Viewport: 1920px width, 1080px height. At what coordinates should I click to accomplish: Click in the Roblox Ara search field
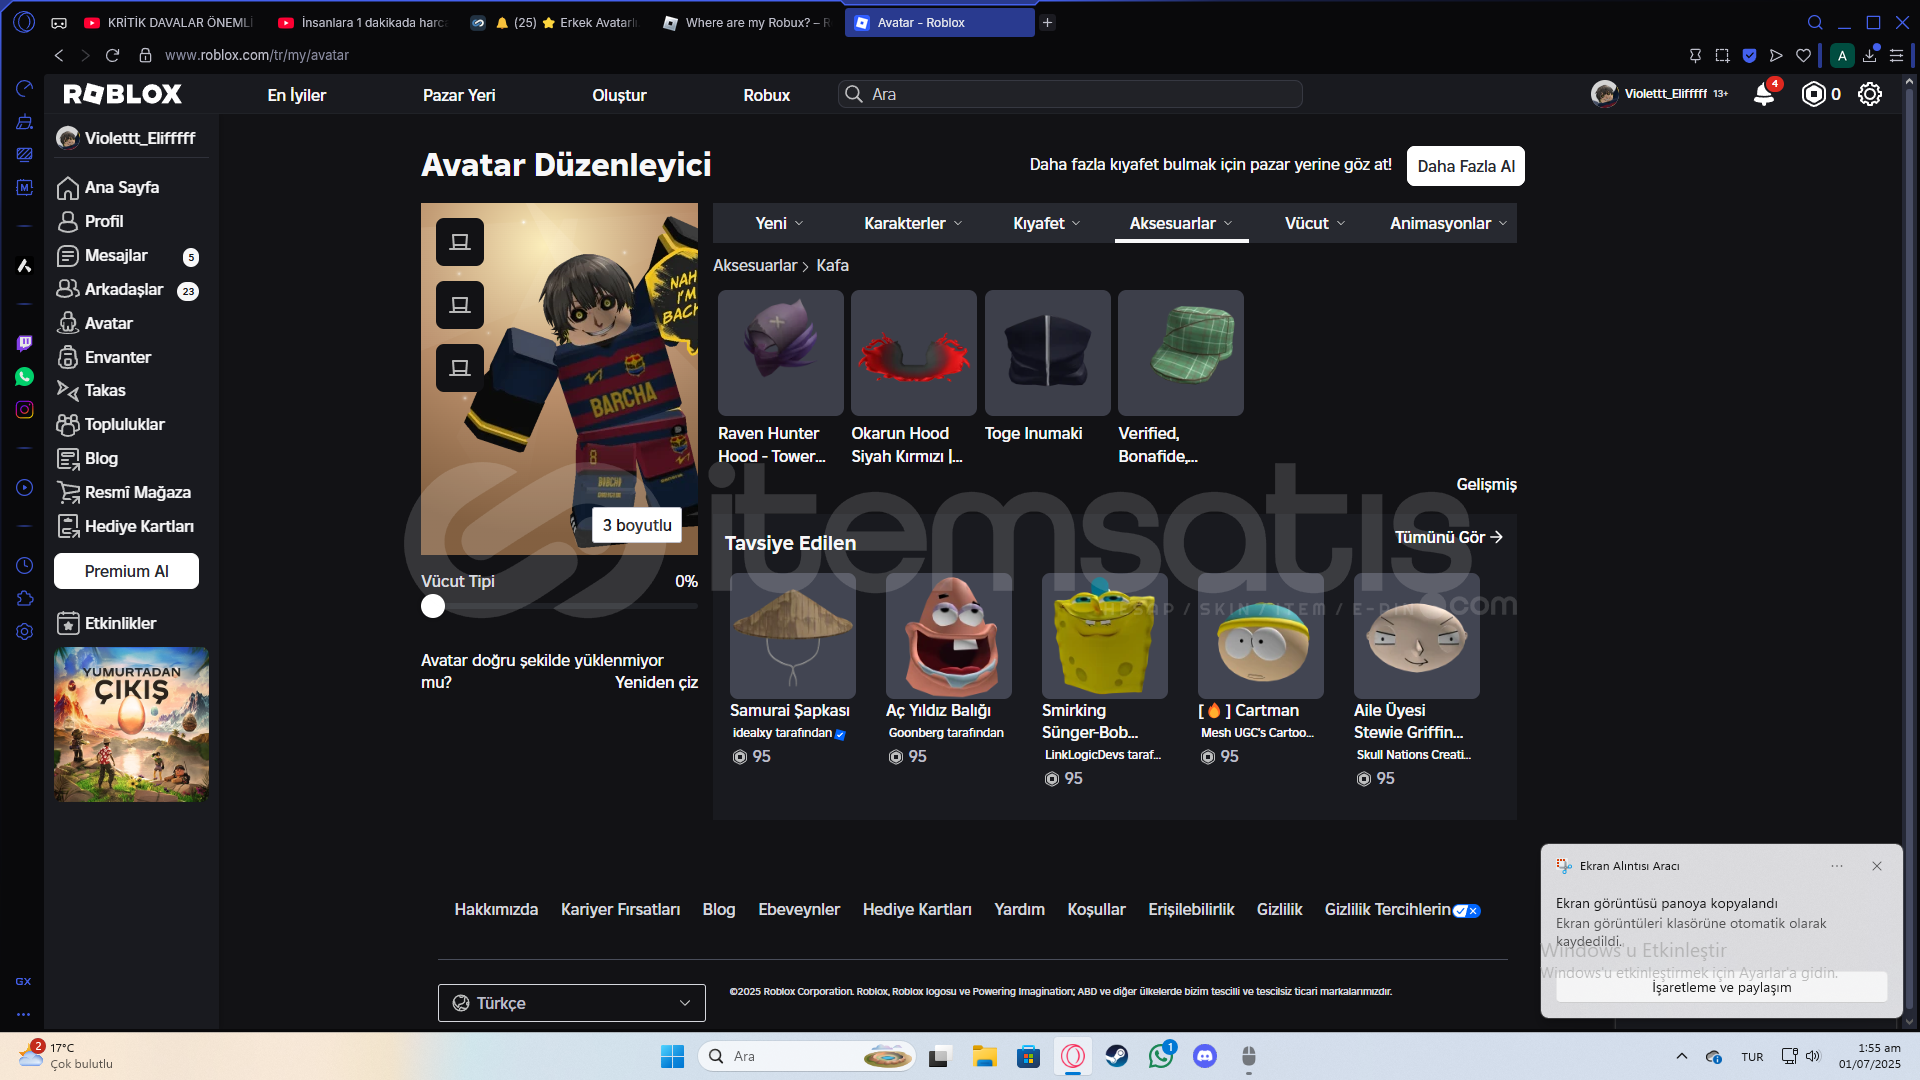click(x=1070, y=94)
